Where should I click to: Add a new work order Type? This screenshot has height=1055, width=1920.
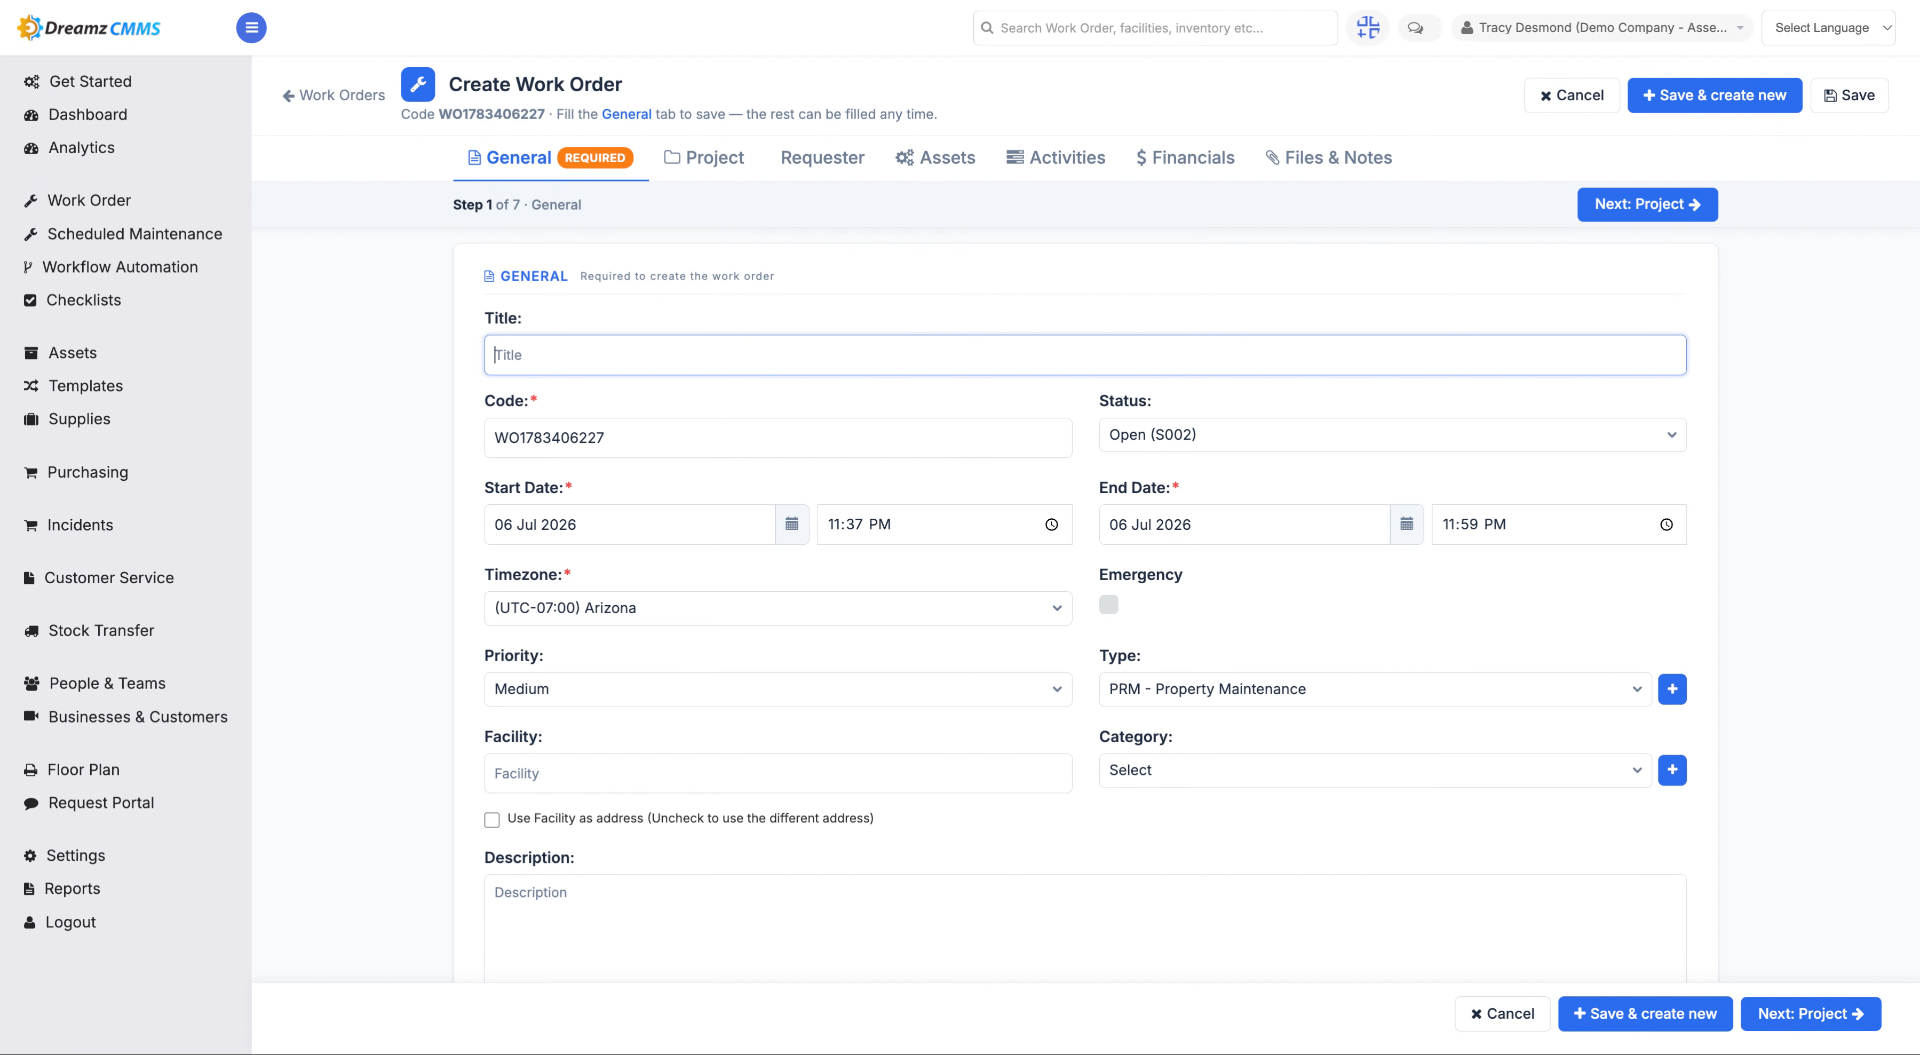[x=1672, y=689]
